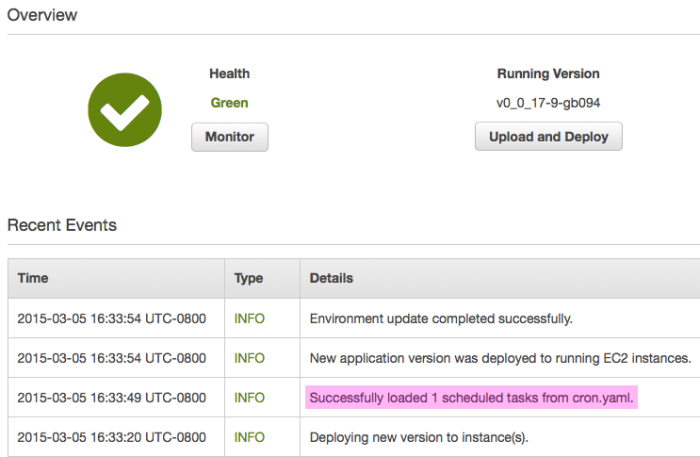Click INFO type in the cron.yaml row
This screenshot has width=700, height=457.
[250, 398]
